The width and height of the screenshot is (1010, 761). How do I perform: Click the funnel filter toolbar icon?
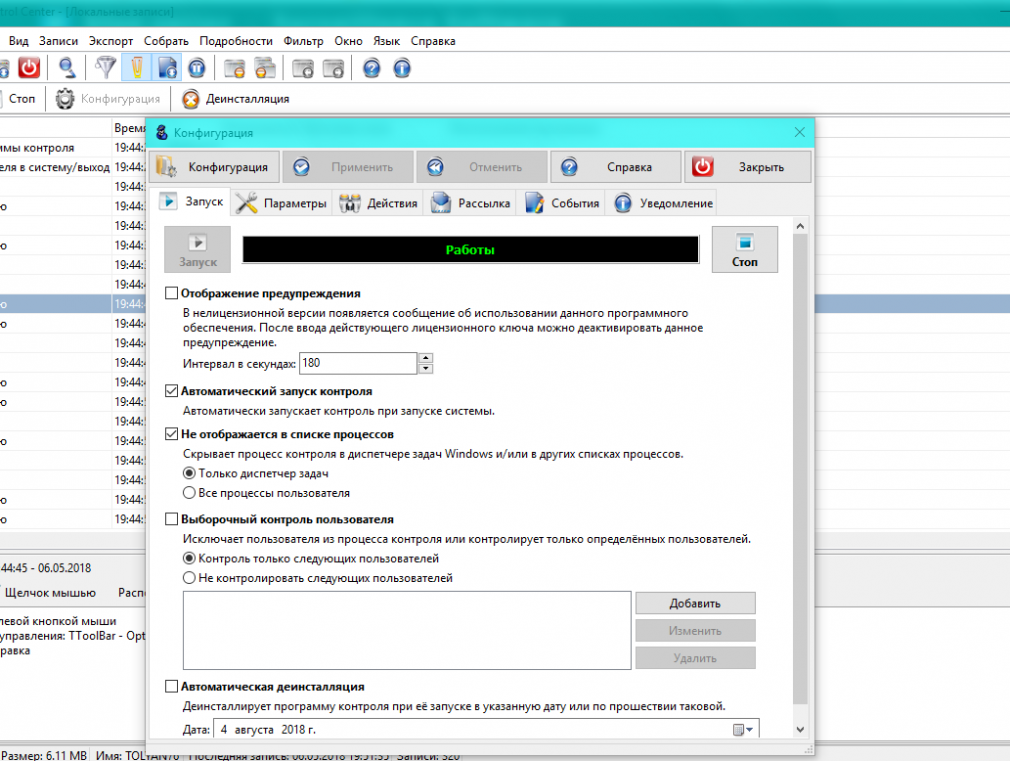point(105,68)
